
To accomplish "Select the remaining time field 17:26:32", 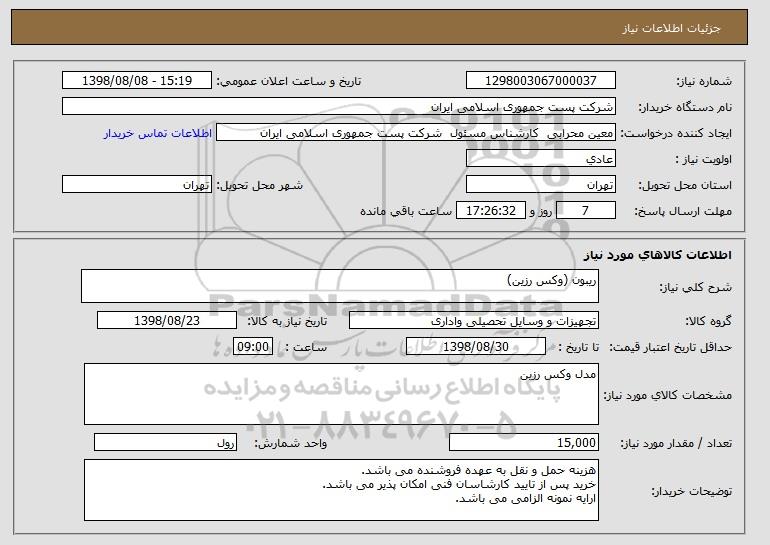I will point(491,211).
